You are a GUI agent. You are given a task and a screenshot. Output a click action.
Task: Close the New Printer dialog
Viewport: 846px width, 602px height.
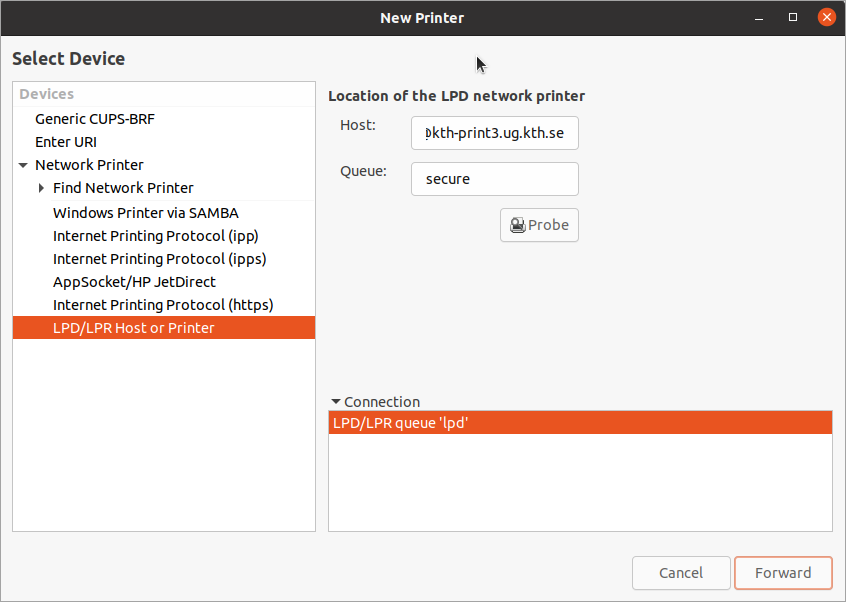click(x=826, y=17)
